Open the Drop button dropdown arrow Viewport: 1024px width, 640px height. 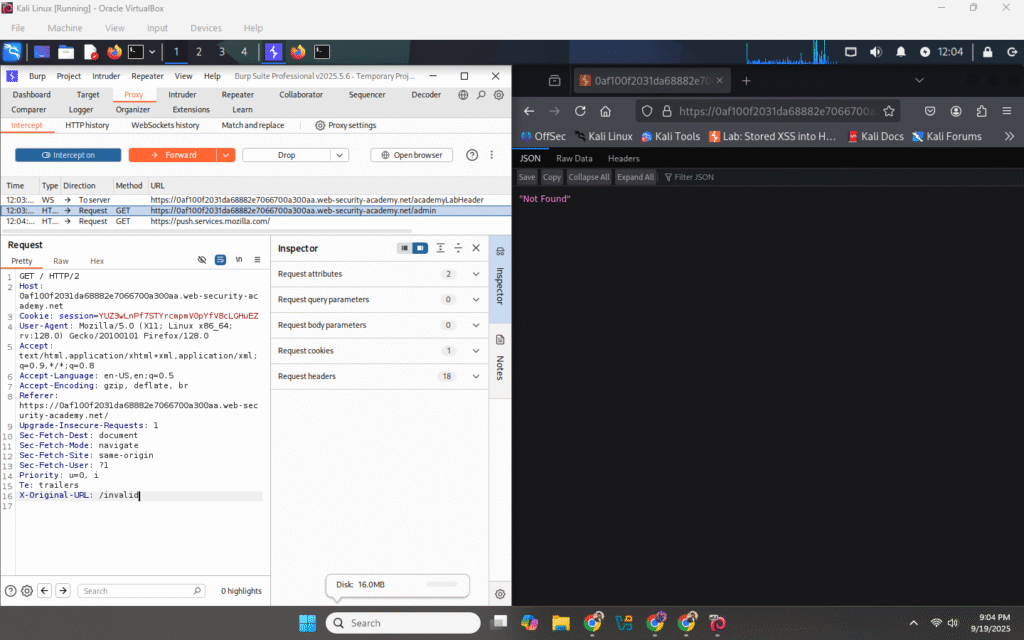click(x=339, y=155)
